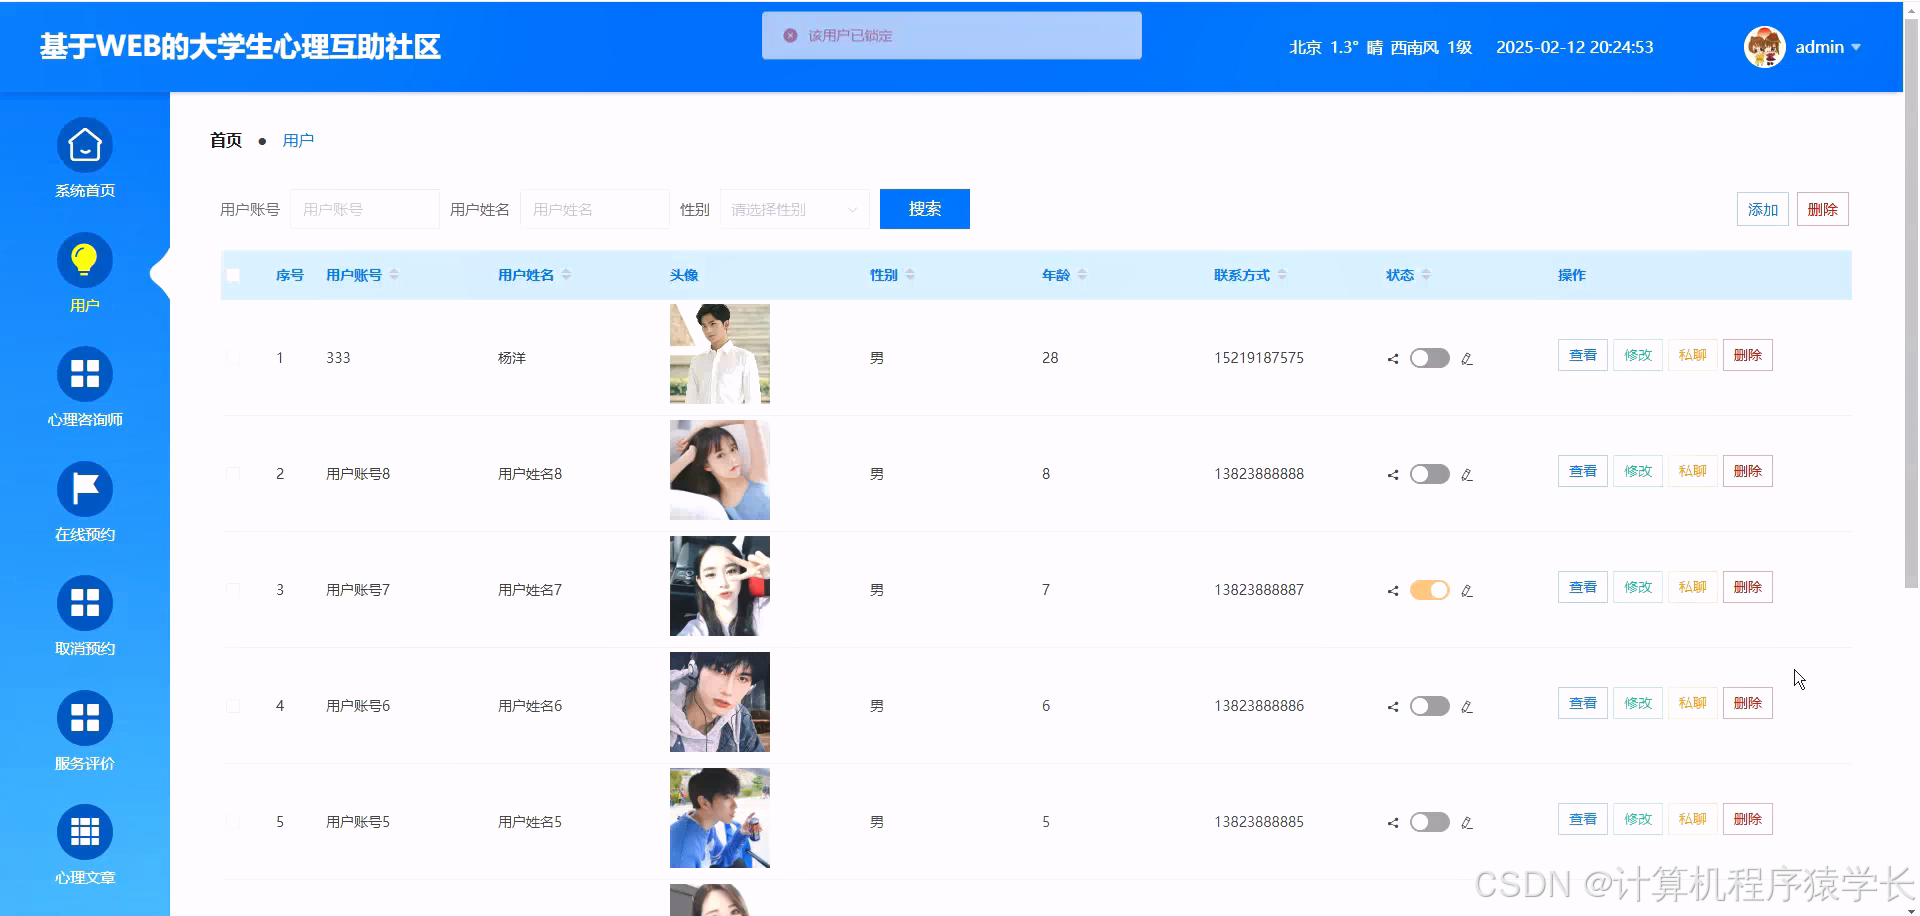Click 首页 in the breadcrumb
The width and height of the screenshot is (1920, 916).
click(225, 140)
